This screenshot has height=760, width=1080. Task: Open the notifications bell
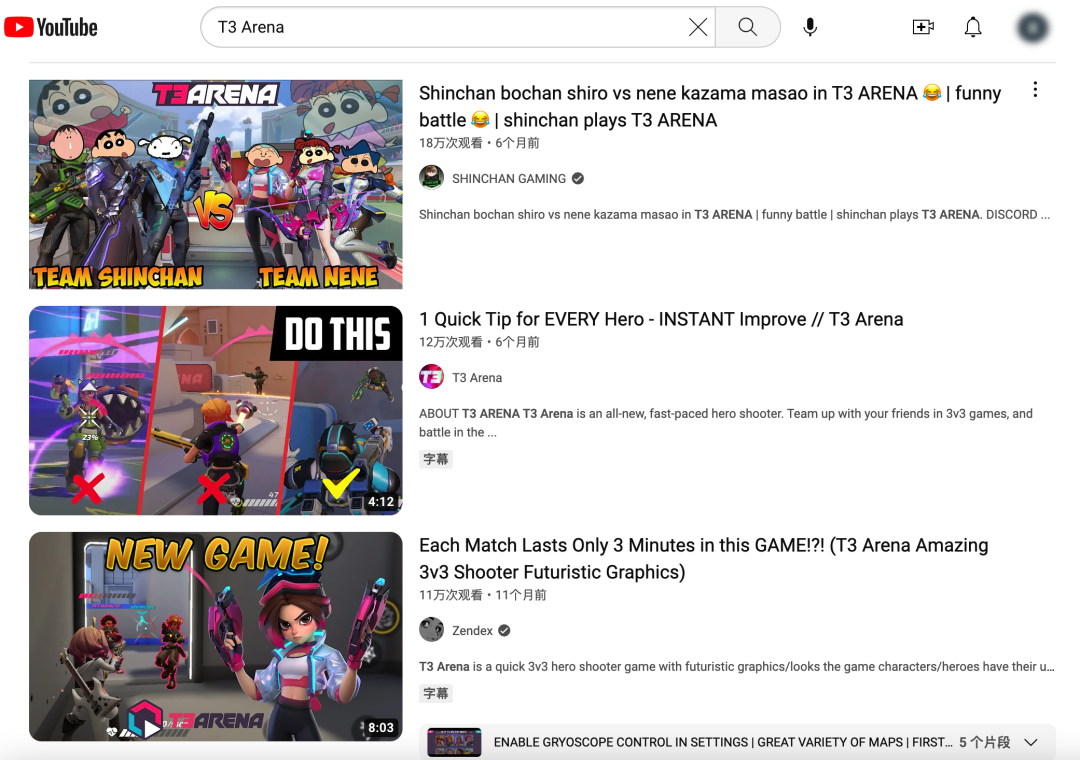tap(973, 27)
